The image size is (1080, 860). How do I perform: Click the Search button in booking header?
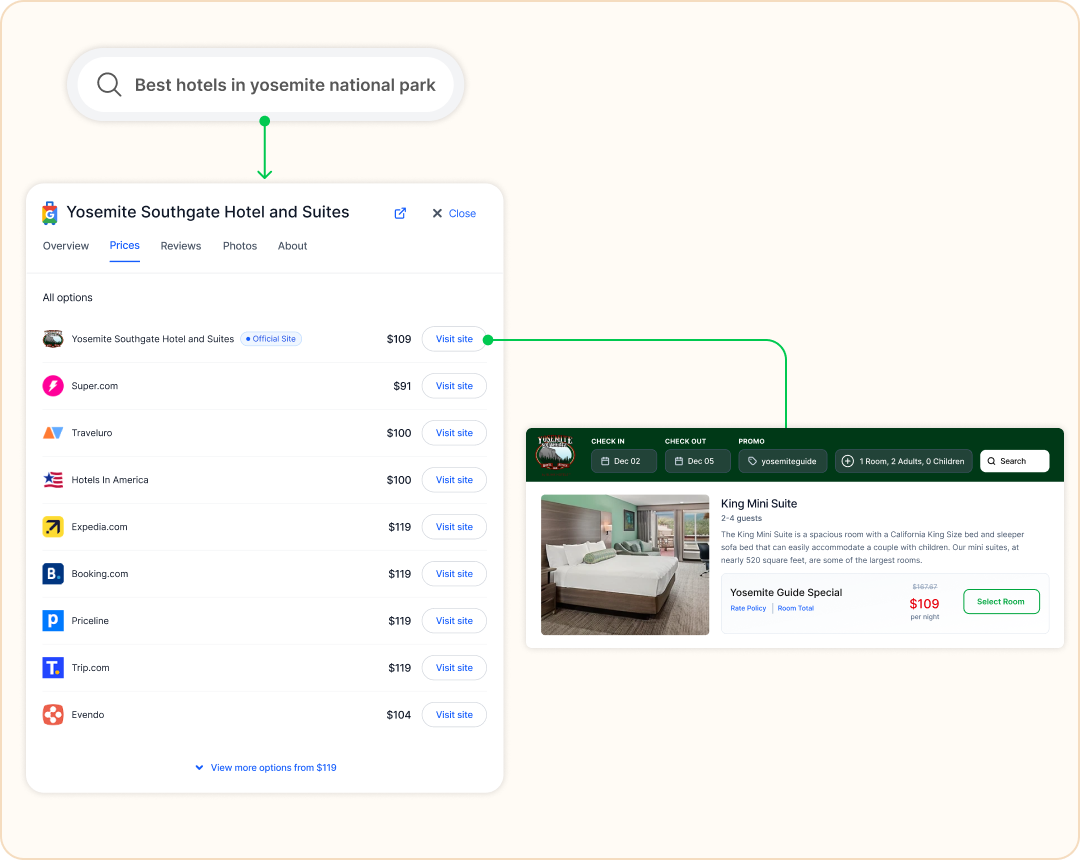point(1014,461)
